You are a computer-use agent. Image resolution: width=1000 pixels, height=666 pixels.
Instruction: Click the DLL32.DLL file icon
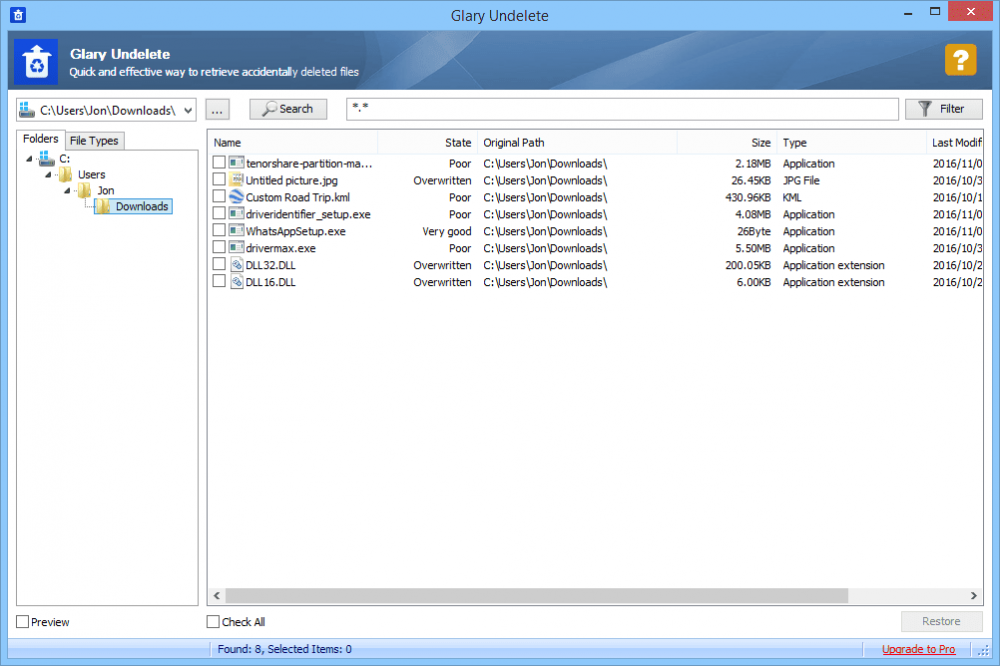tap(236, 265)
